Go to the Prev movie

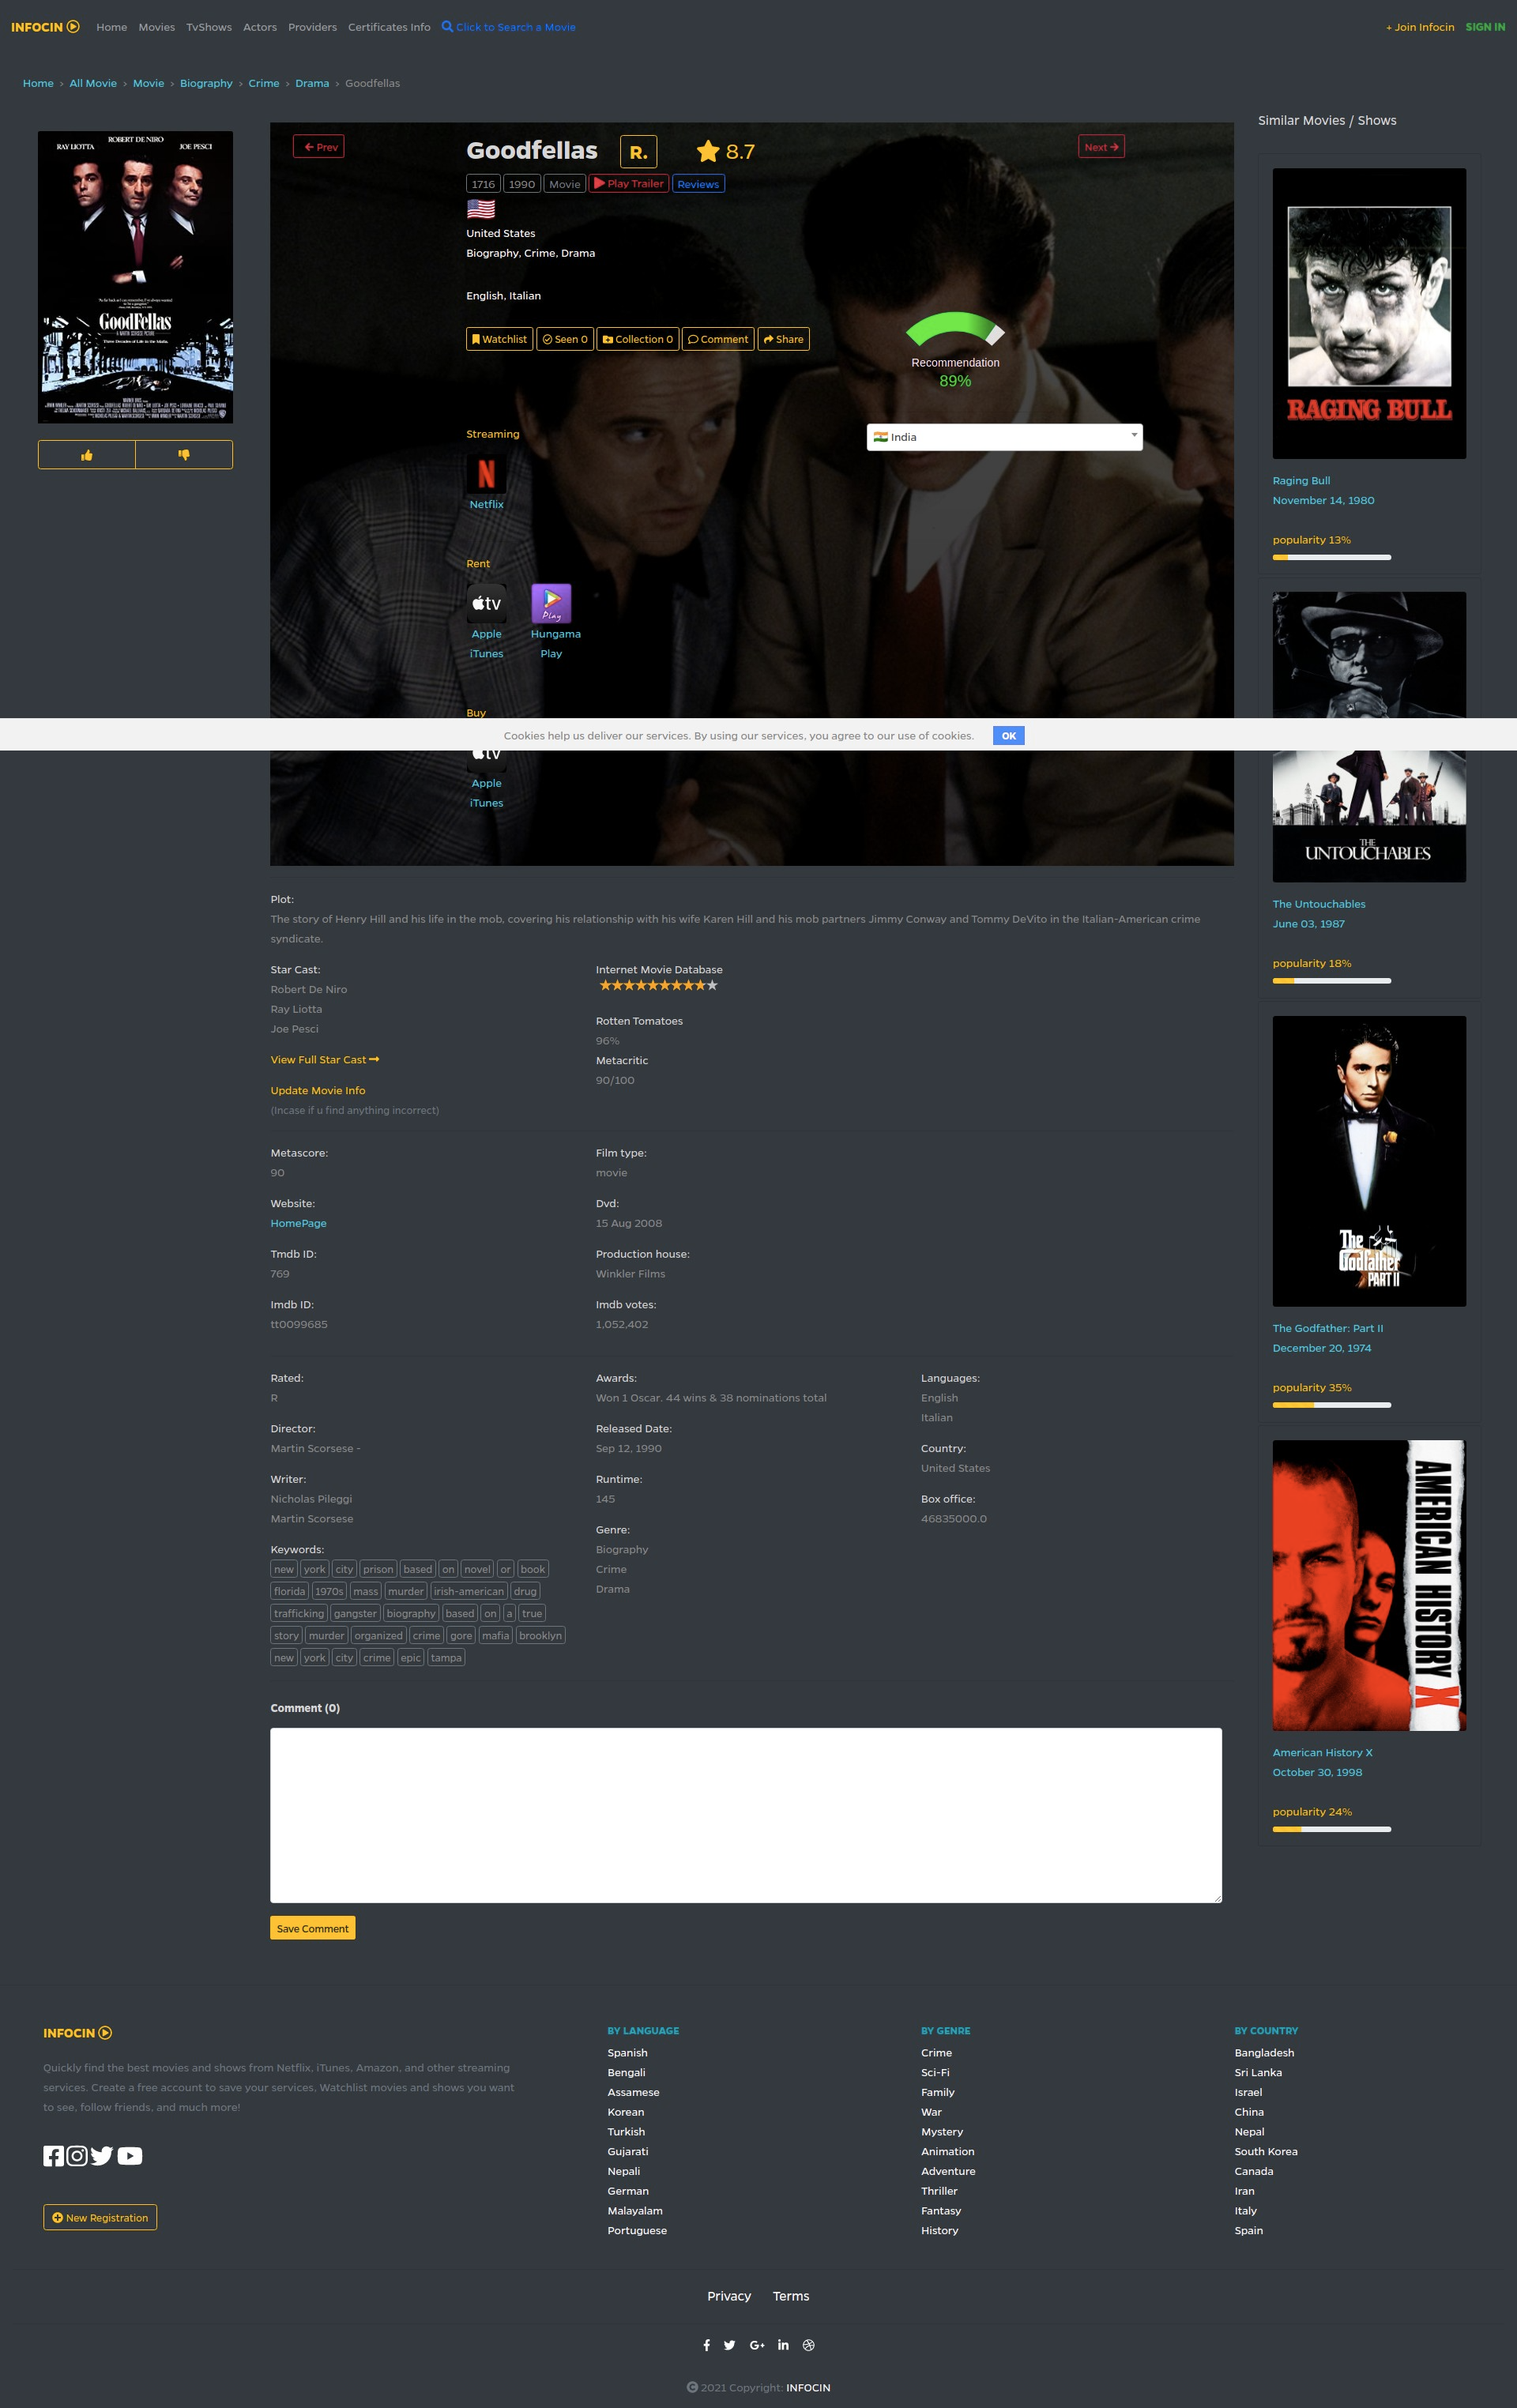click(319, 147)
